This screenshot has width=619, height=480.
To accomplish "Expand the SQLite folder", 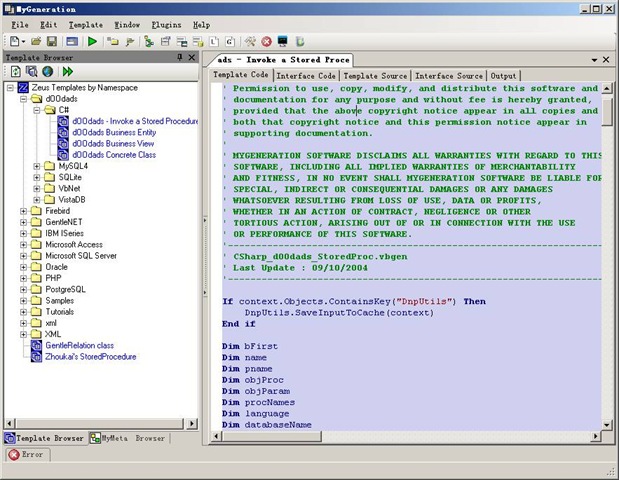I will 37,177.
